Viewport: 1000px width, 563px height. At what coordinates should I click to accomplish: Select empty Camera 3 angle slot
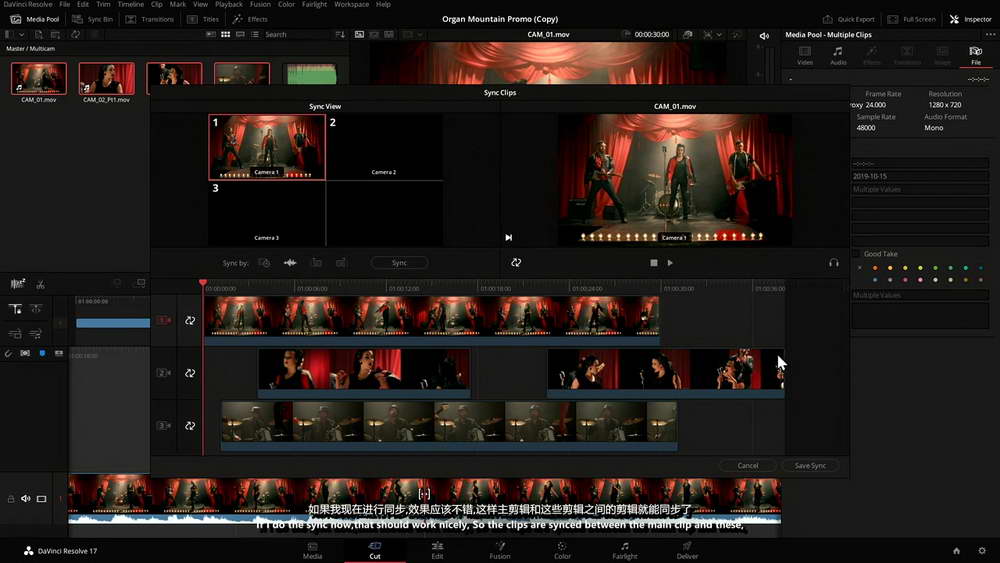tap(267, 214)
